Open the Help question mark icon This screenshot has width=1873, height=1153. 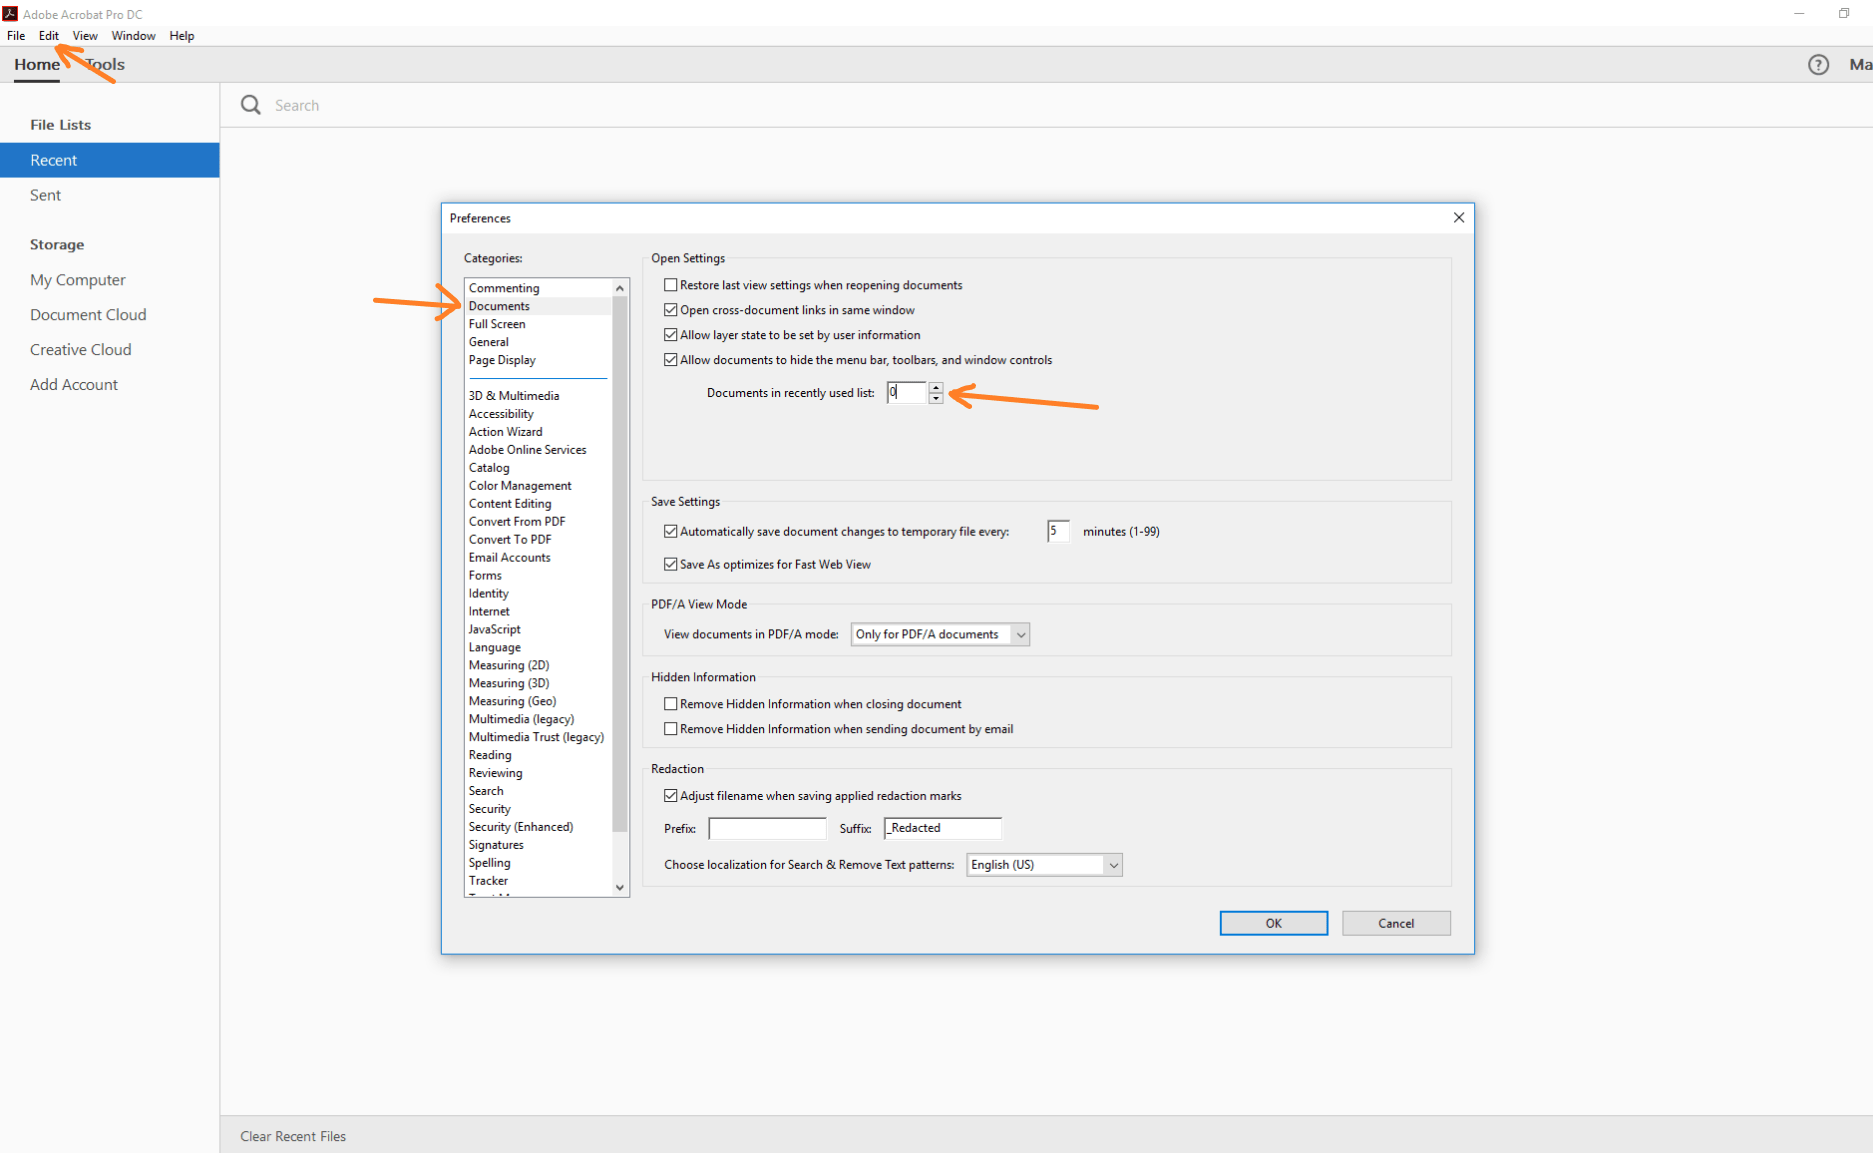(x=1817, y=64)
